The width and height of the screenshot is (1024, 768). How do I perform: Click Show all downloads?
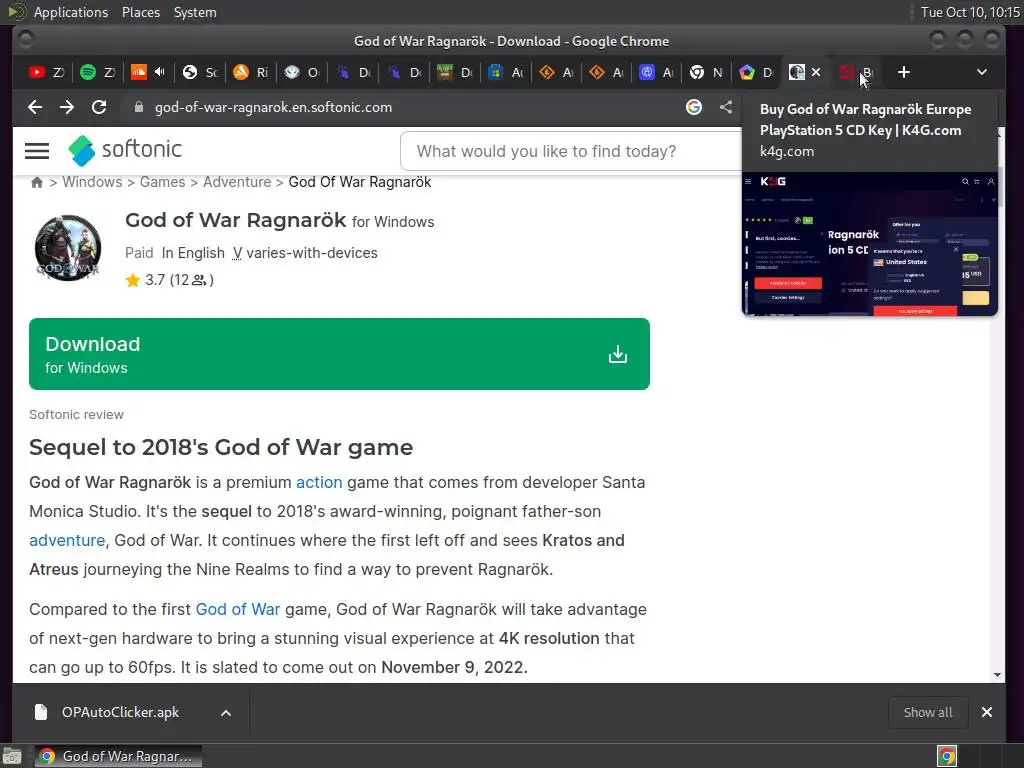tap(927, 712)
